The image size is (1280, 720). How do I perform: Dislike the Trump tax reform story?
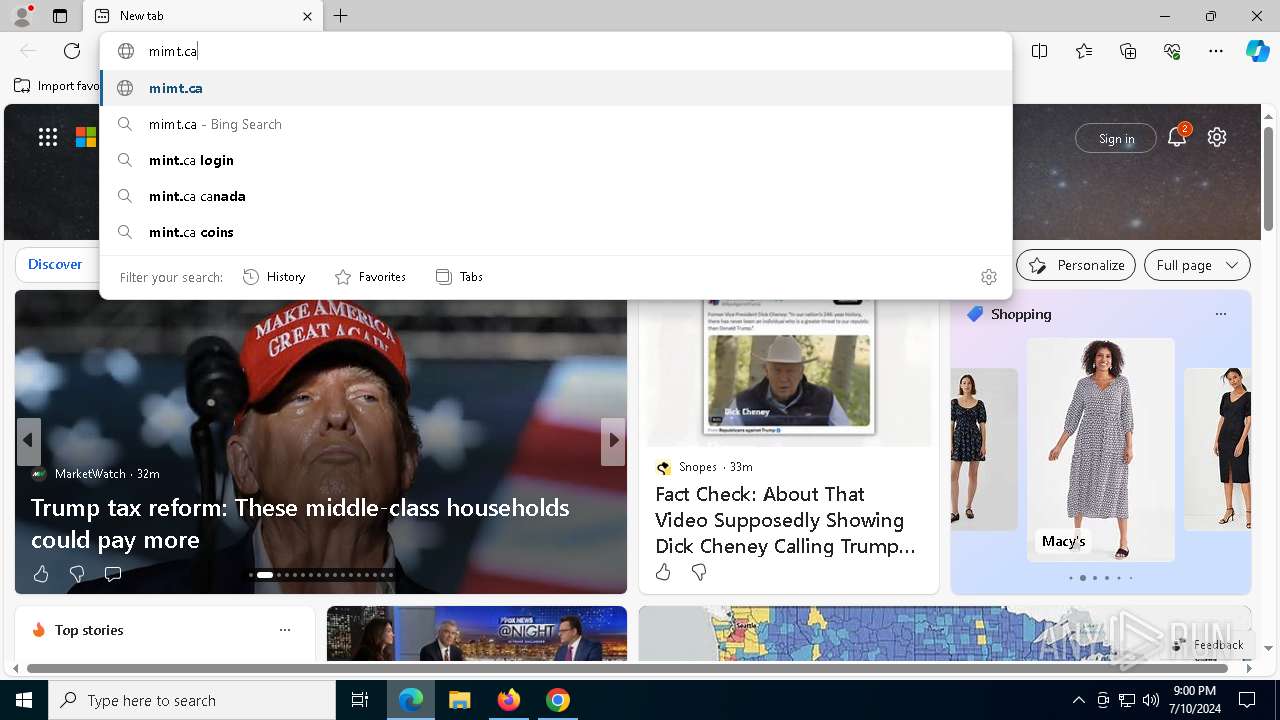(x=77, y=574)
